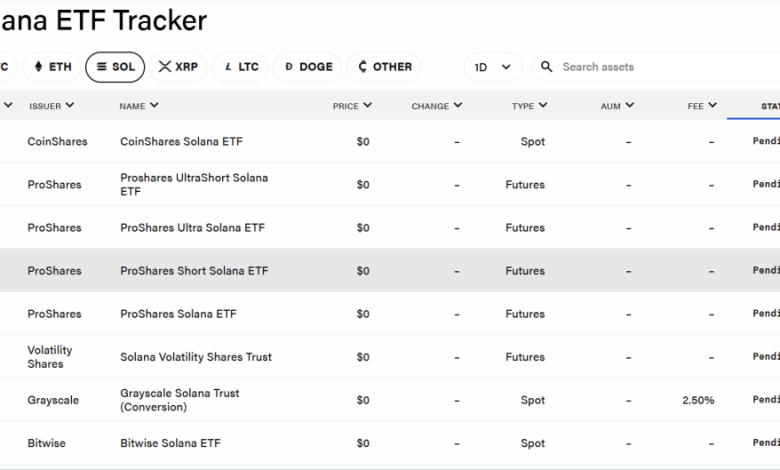The width and height of the screenshot is (780, 470).
Task: Select the ProShares Short Solana ETF row
Action: [390, 271]
